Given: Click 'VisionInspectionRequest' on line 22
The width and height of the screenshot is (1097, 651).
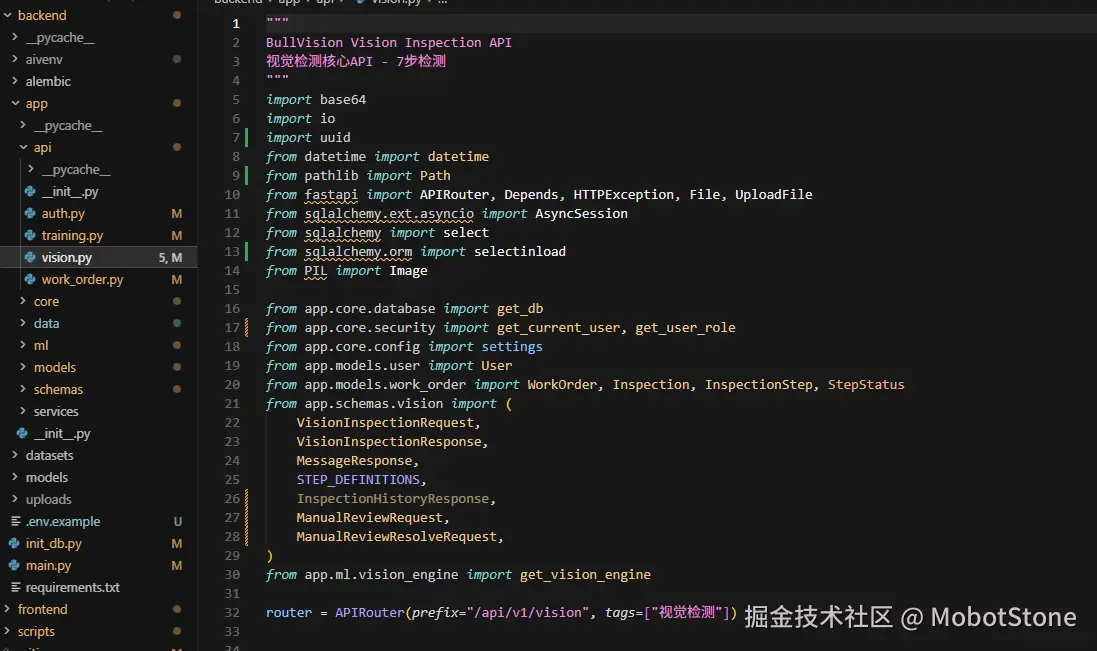Looking at the screenshot, I should [x=385, y=422].
